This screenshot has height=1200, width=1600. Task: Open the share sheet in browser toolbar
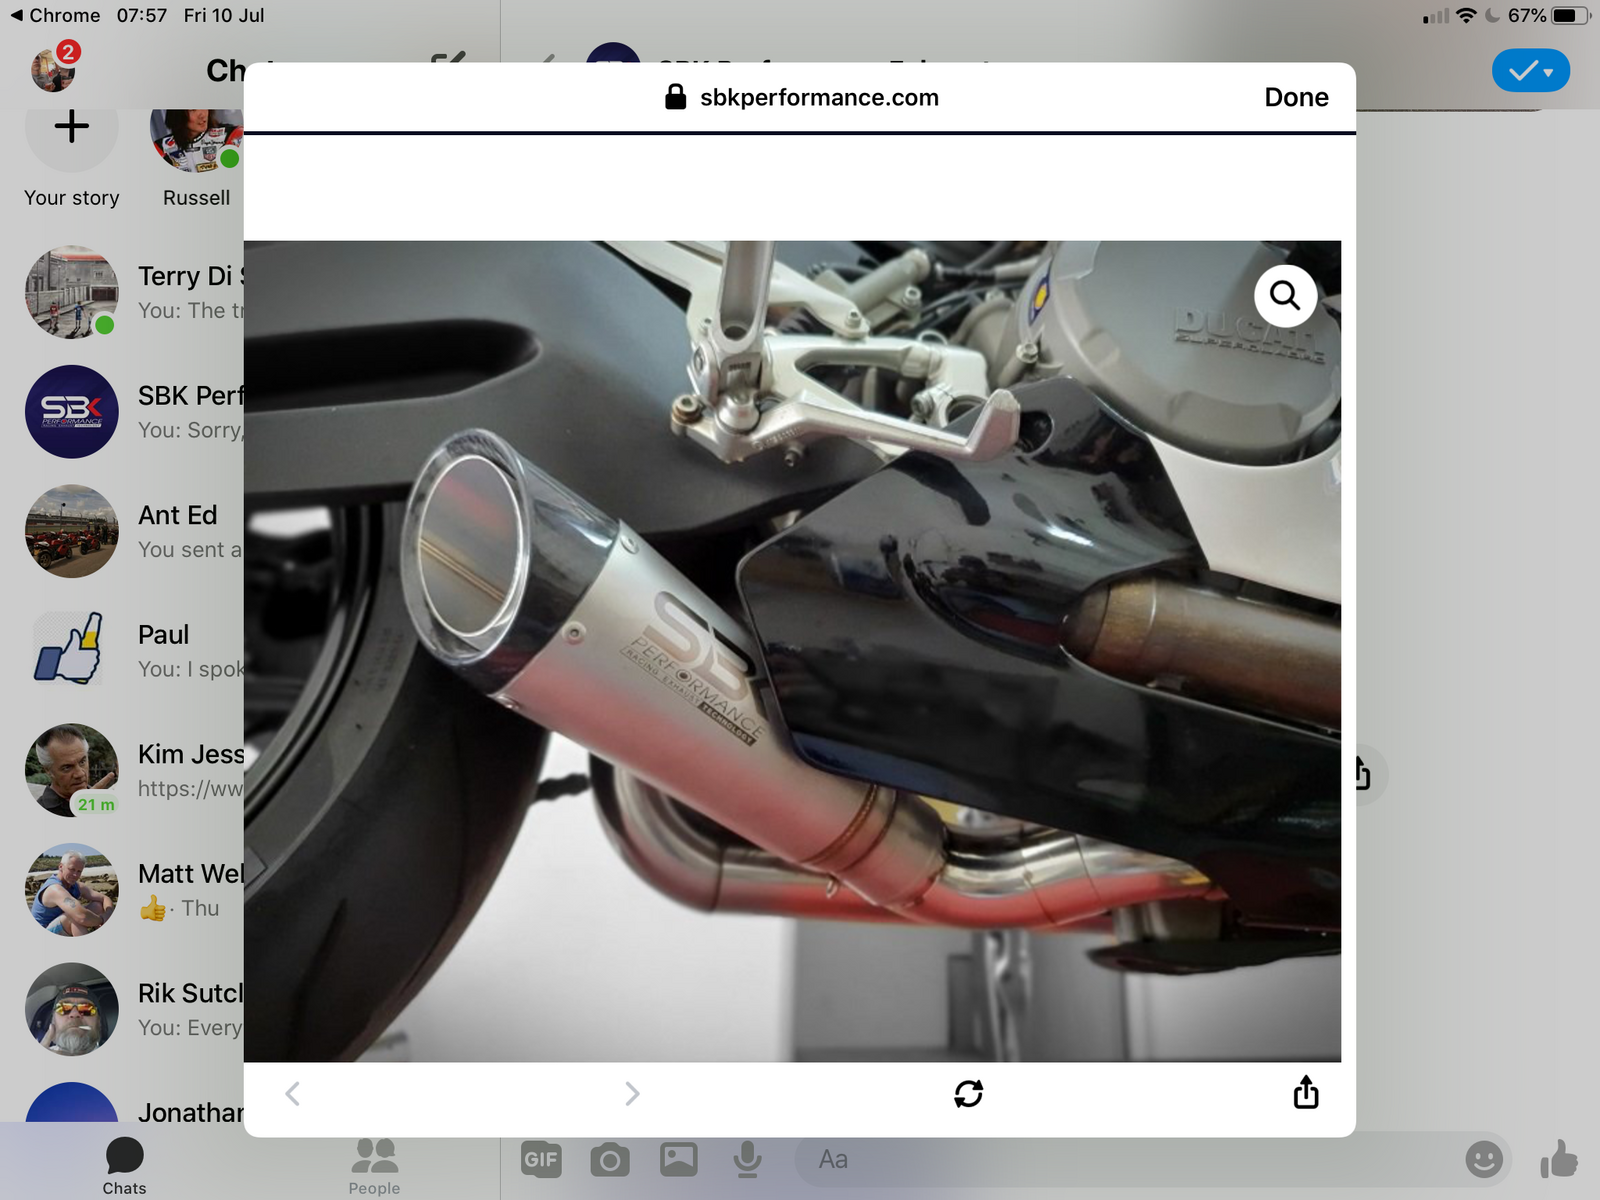[x=1306, y=1092]
